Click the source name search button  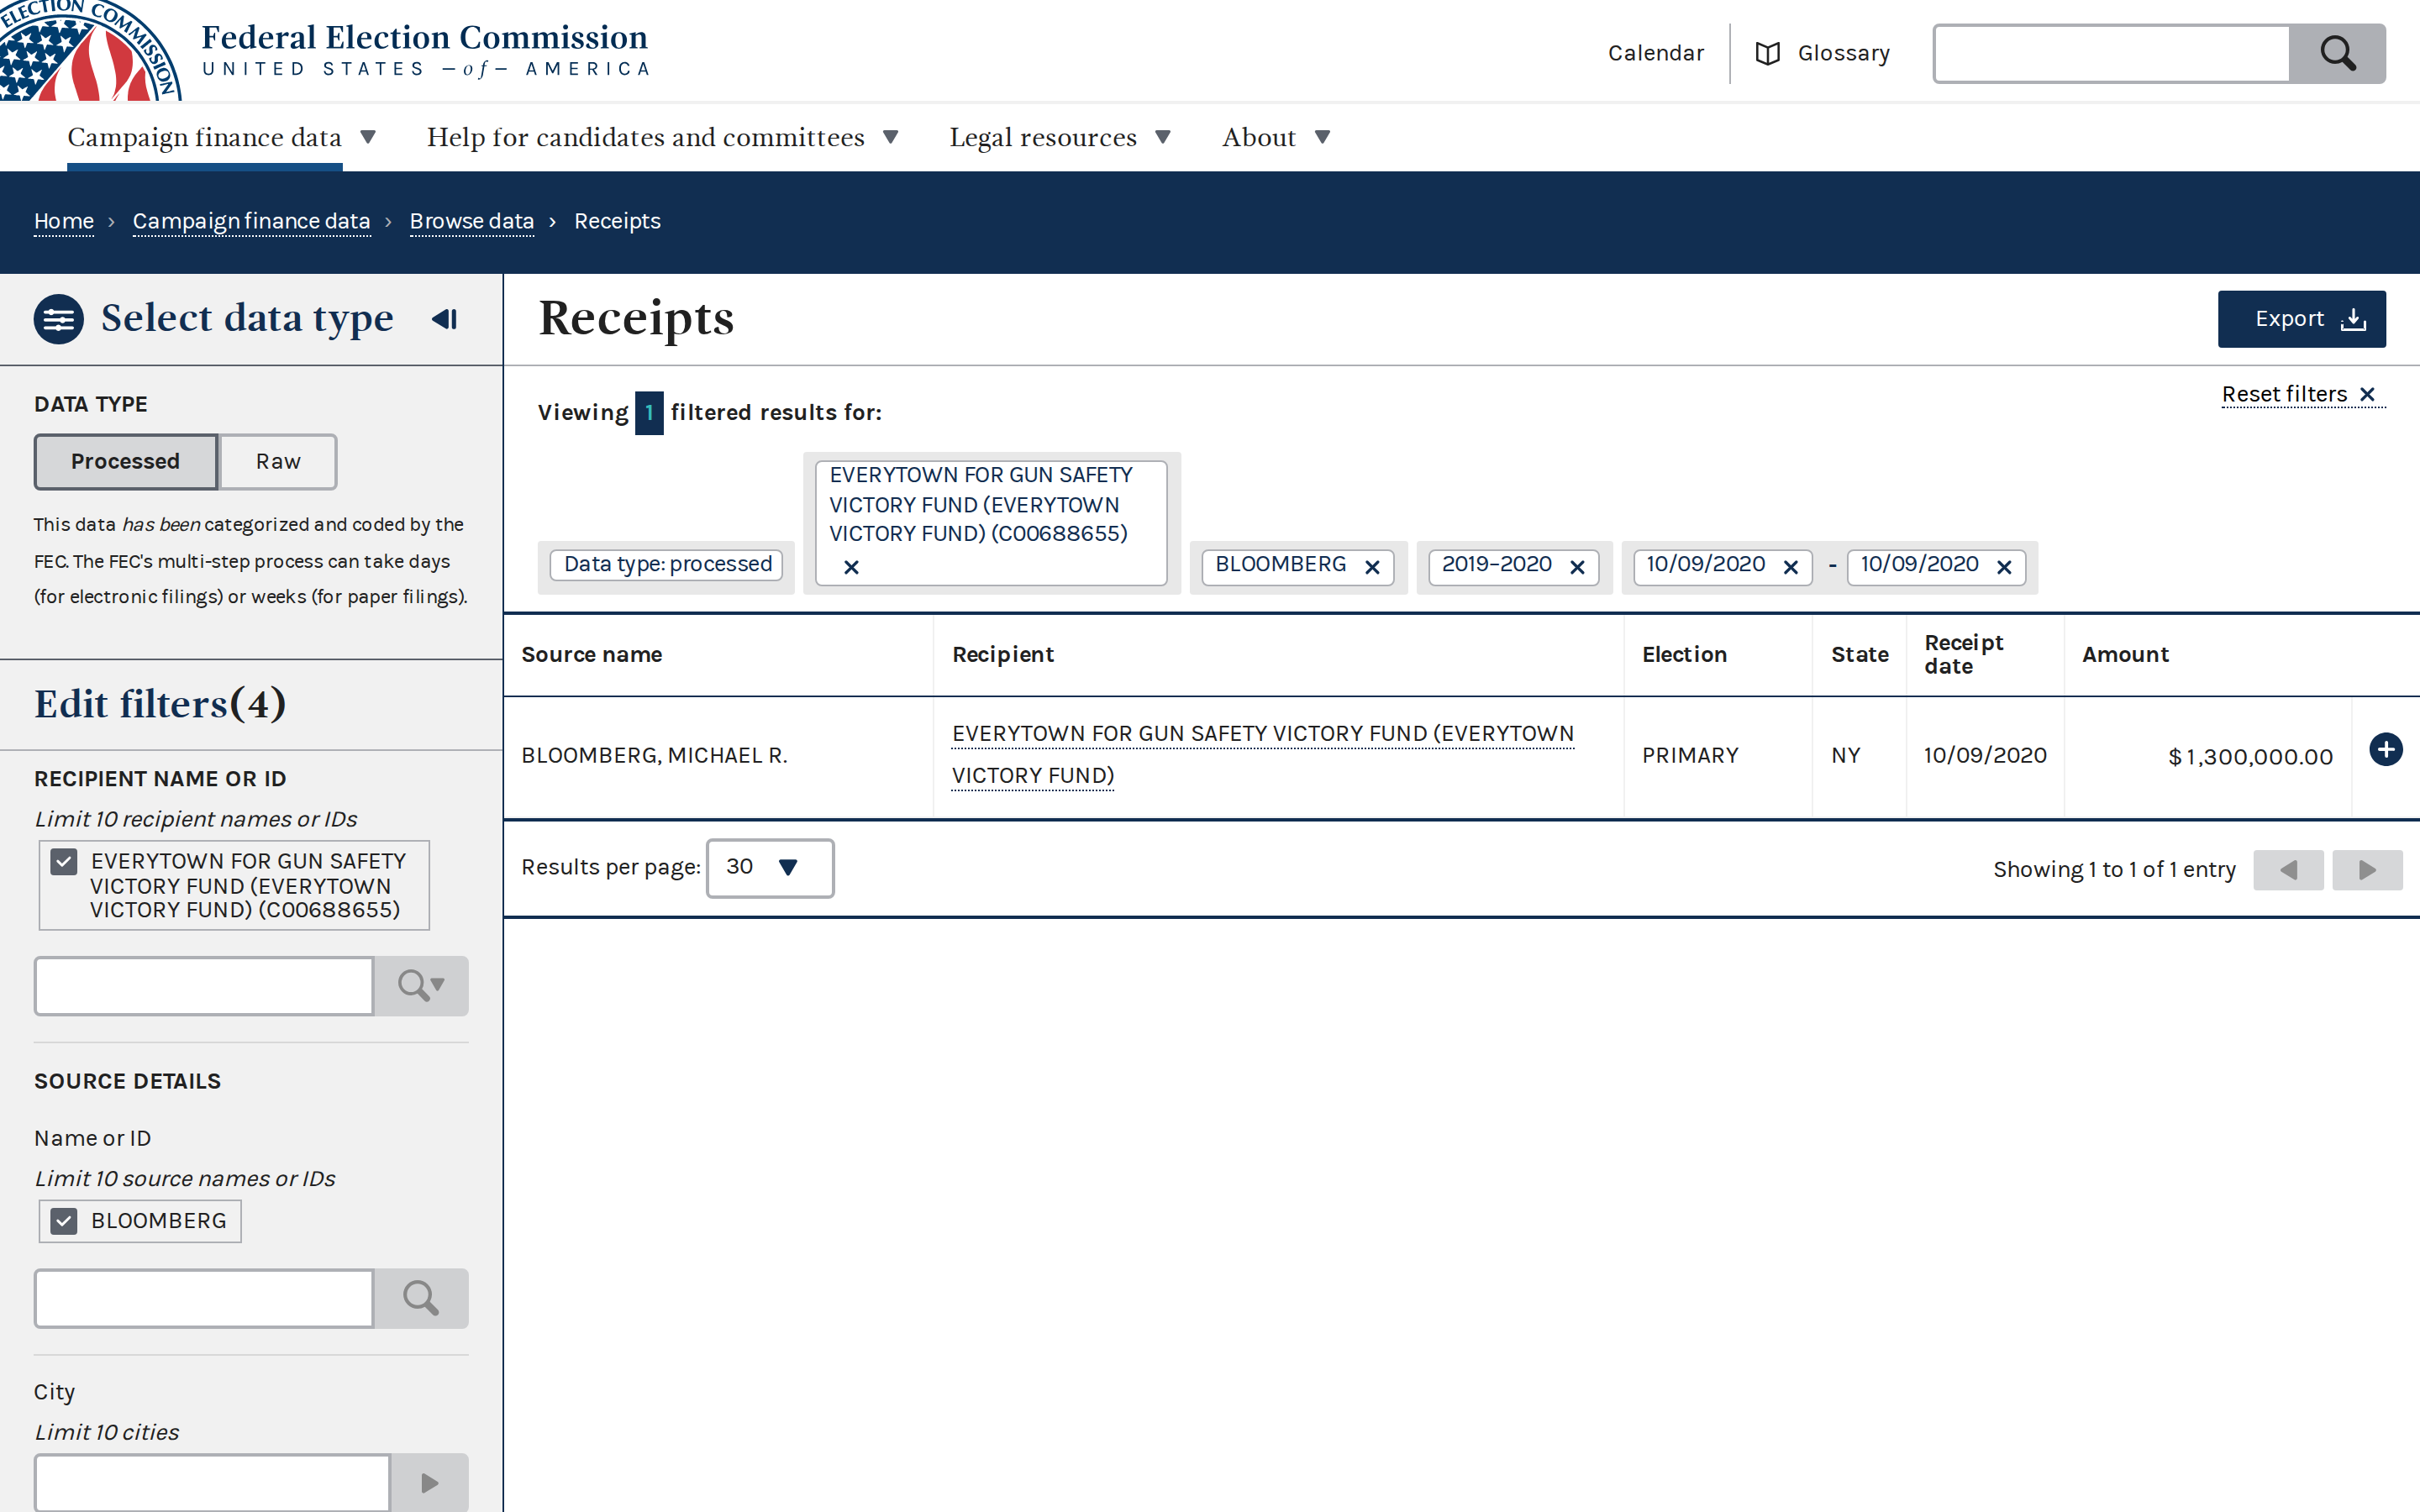click(x=421, y=1298)
